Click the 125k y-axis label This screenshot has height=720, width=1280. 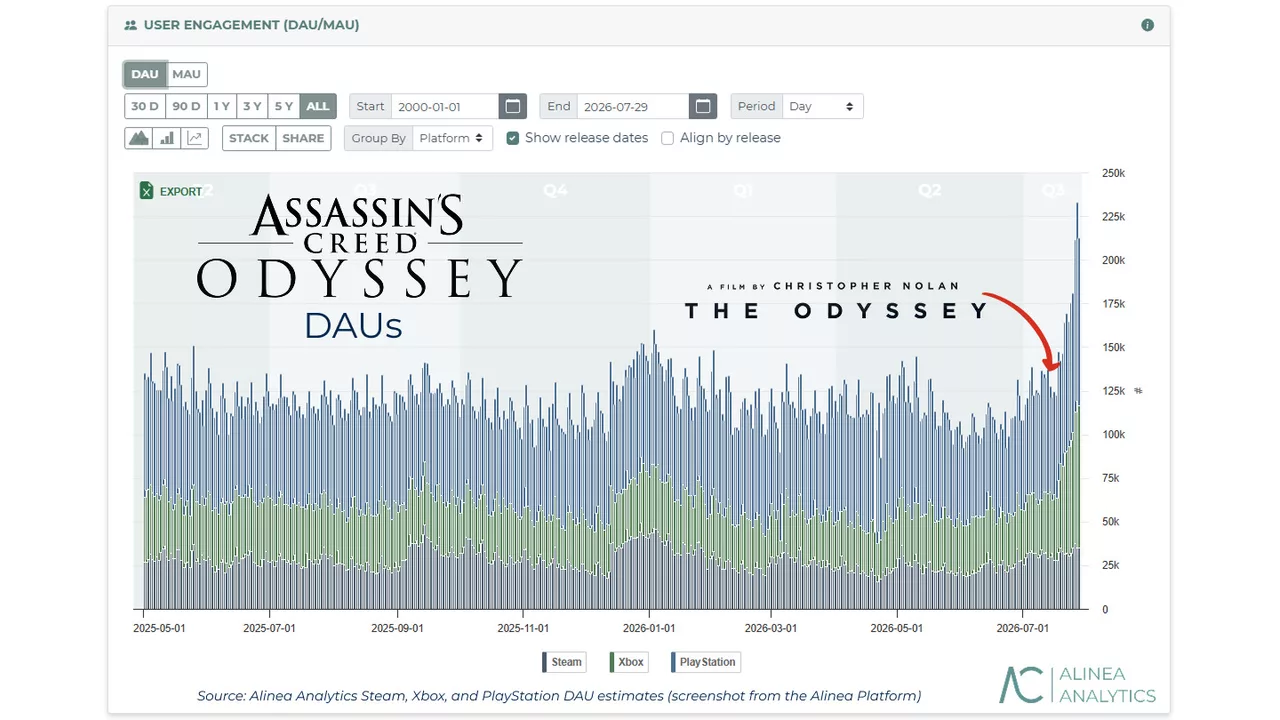[1113, 391]
